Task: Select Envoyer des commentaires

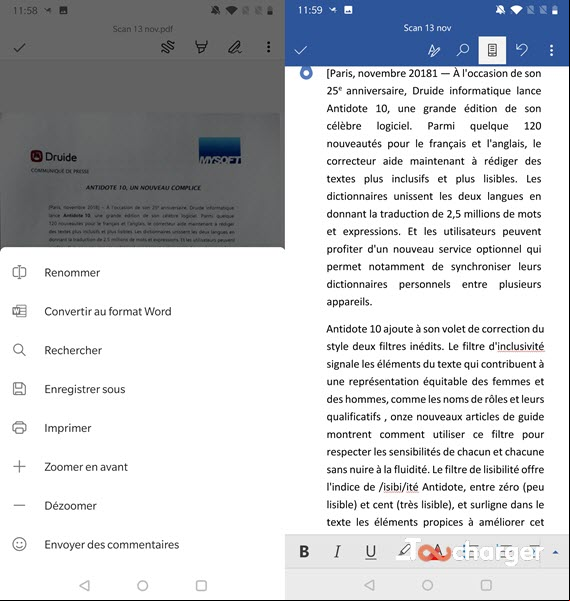Action: pyautogui.click(x=142, y=544)
